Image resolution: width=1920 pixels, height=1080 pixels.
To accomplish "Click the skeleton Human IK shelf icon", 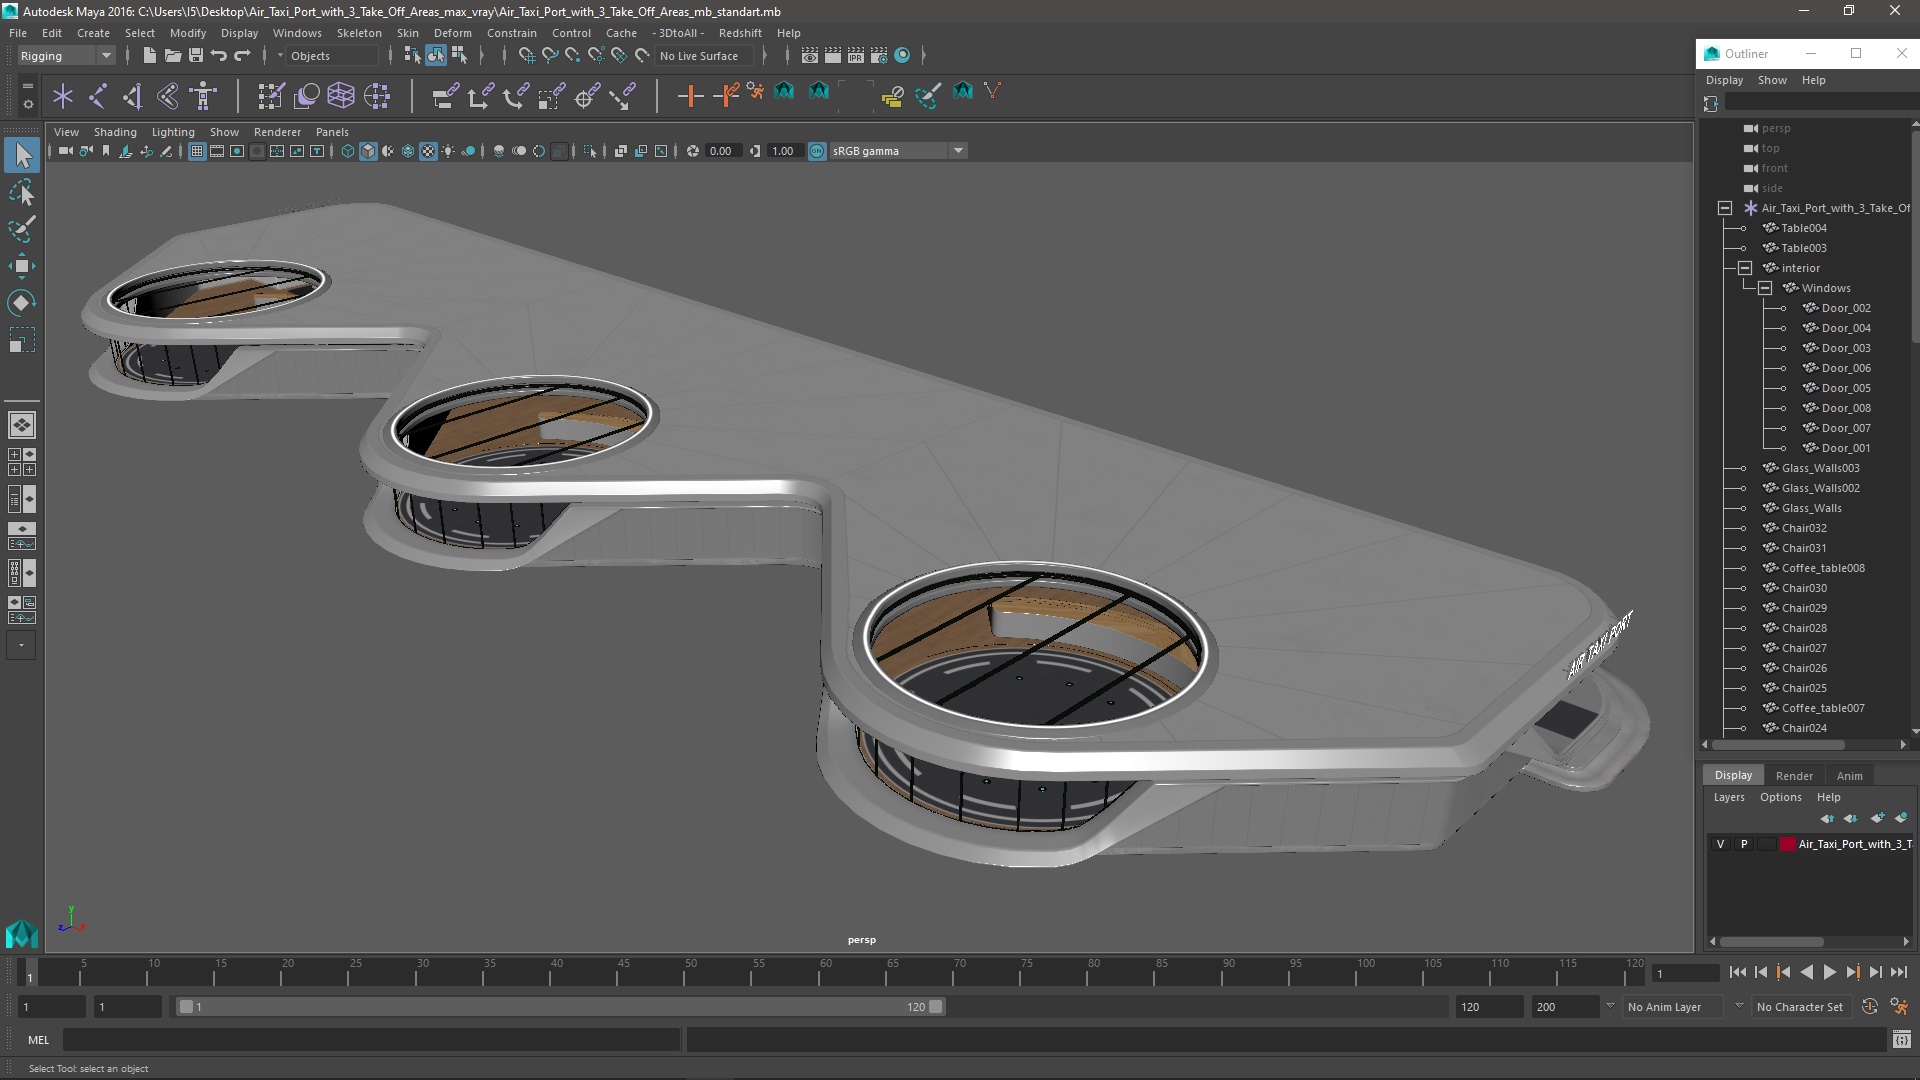I will (203, 96).
